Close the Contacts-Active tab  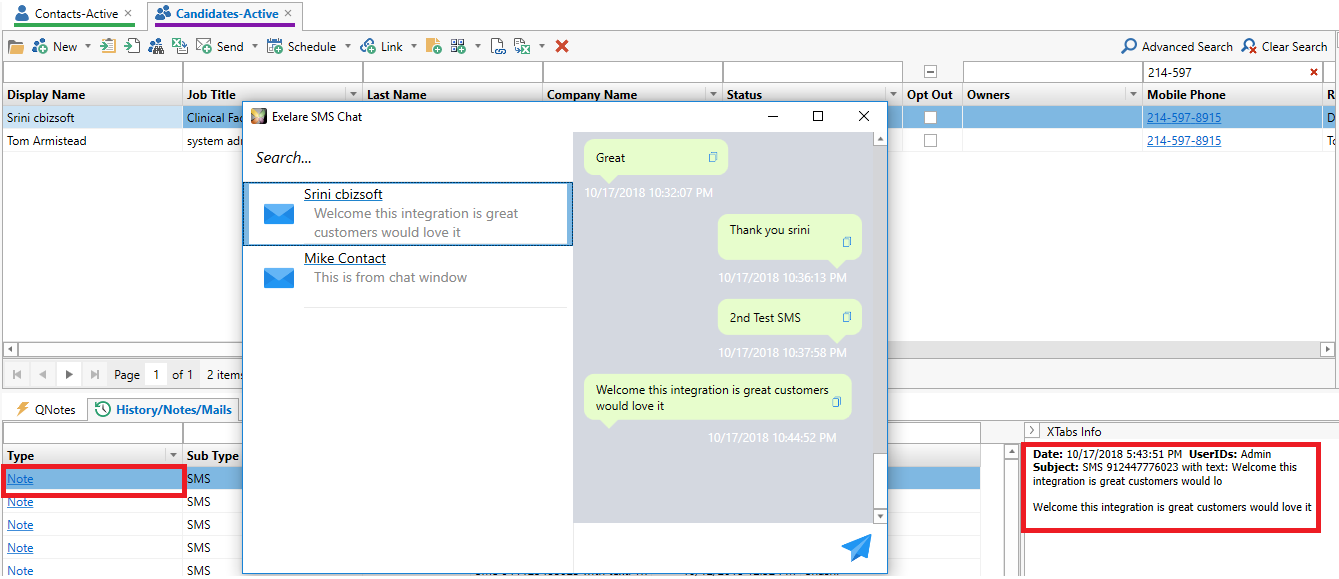(128, 14)
